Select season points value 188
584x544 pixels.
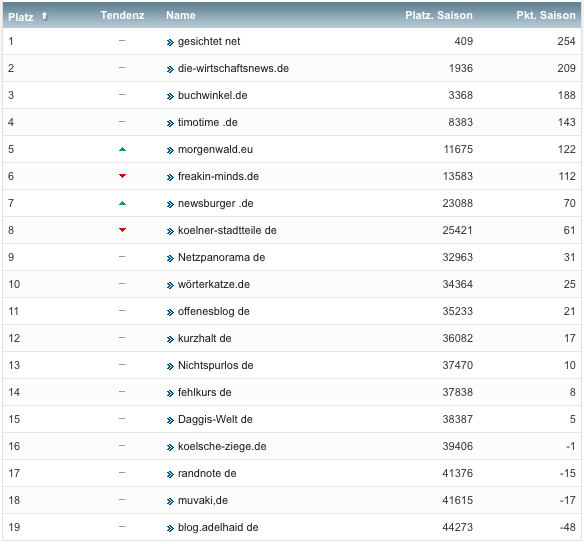(566, 95)
